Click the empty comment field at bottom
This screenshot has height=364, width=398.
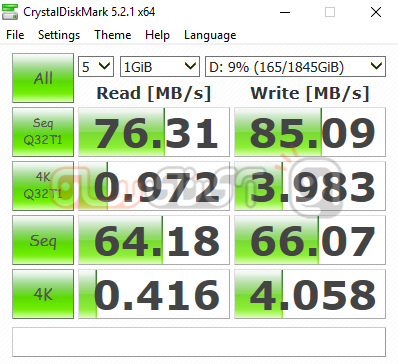click(x=199, y=342)
